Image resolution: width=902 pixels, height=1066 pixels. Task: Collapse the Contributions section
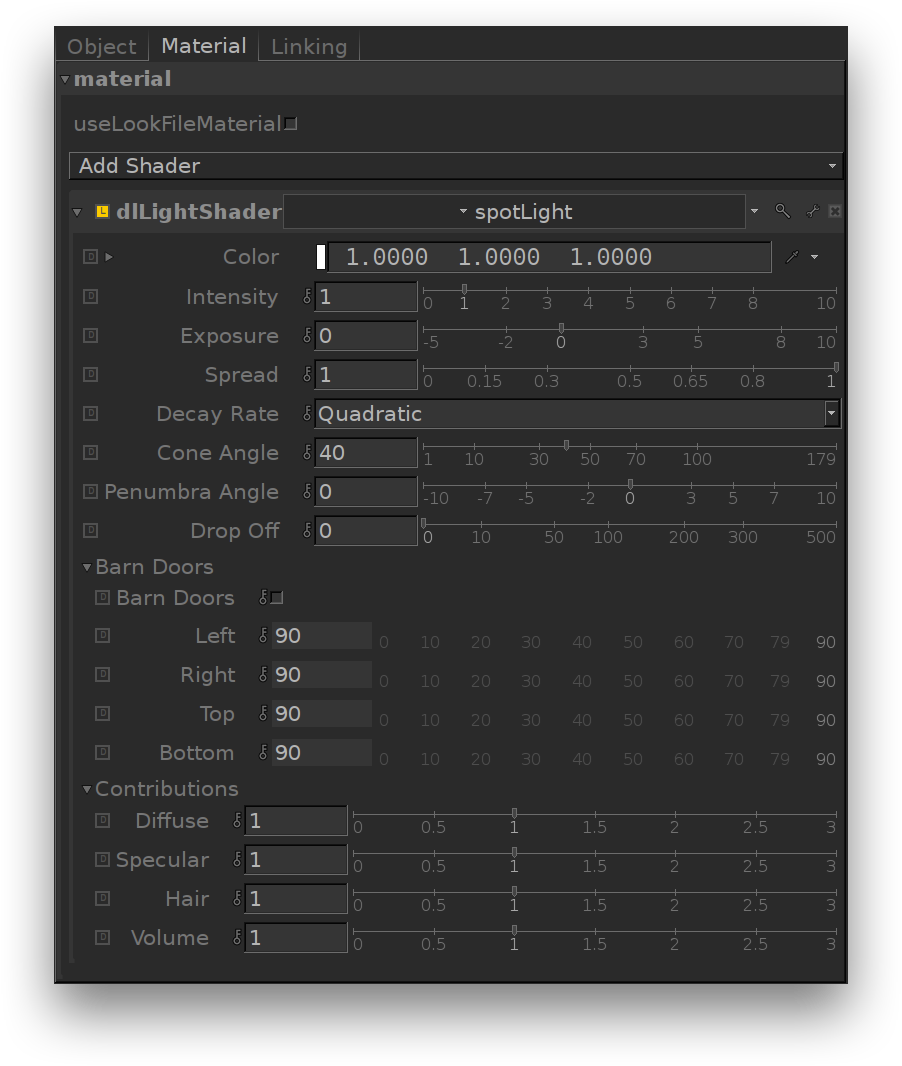click(87, 790)
